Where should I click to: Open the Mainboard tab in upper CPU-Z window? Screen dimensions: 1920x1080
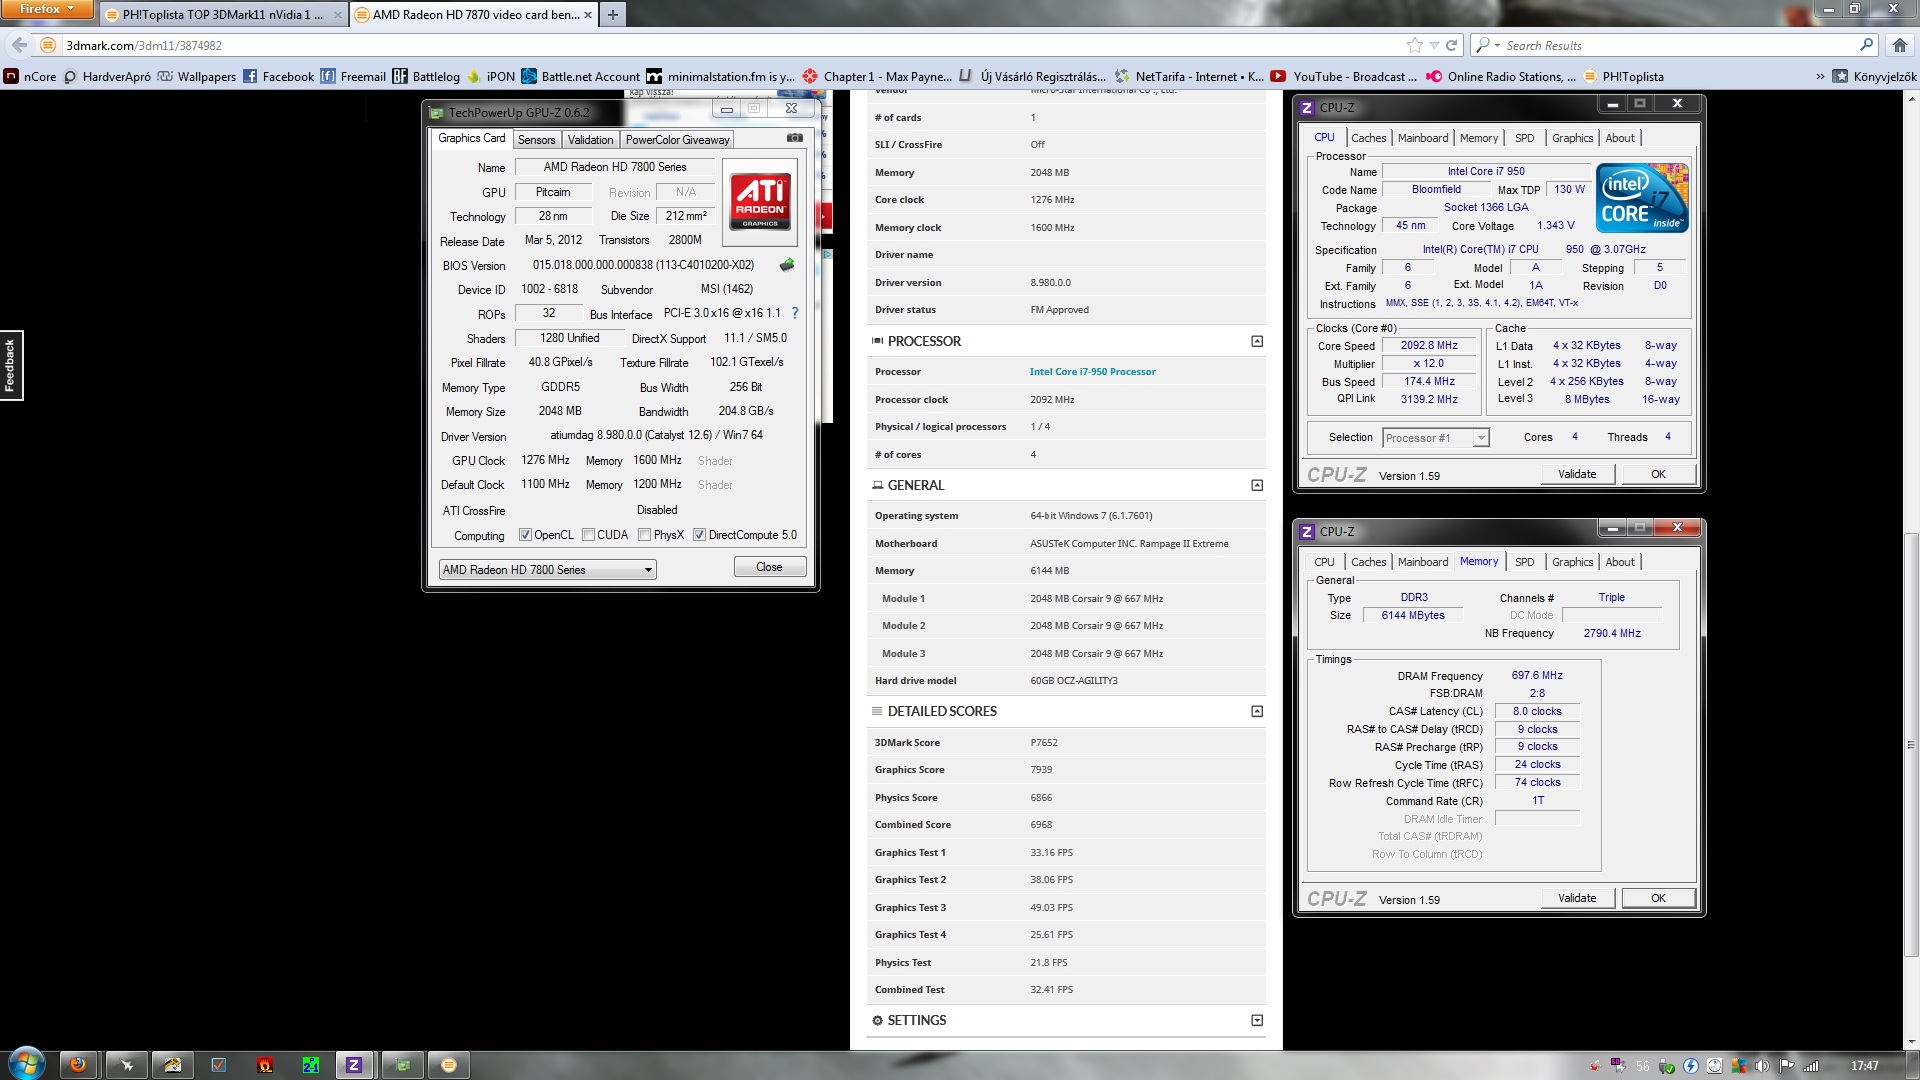(x=1422, y=138)
